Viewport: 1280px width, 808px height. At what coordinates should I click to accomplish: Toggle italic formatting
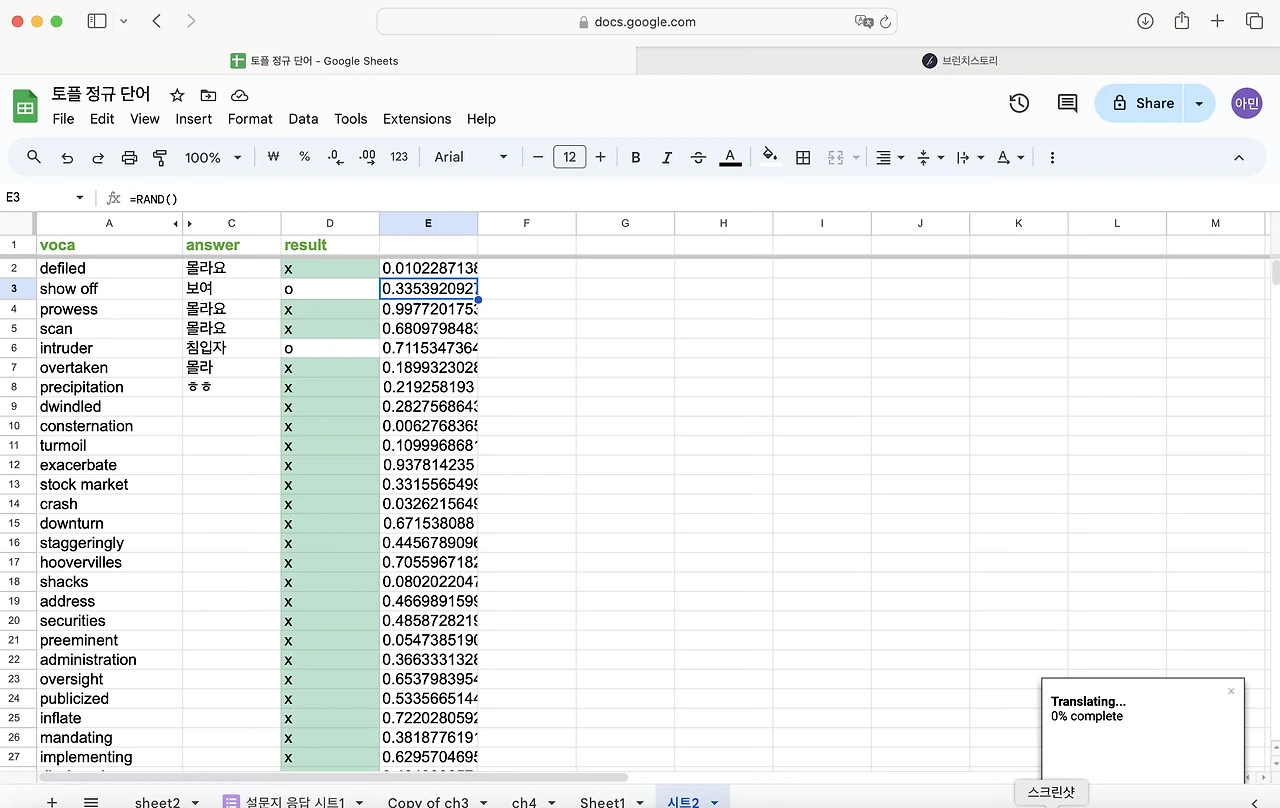pyautogui.click(x=667, y=157)
